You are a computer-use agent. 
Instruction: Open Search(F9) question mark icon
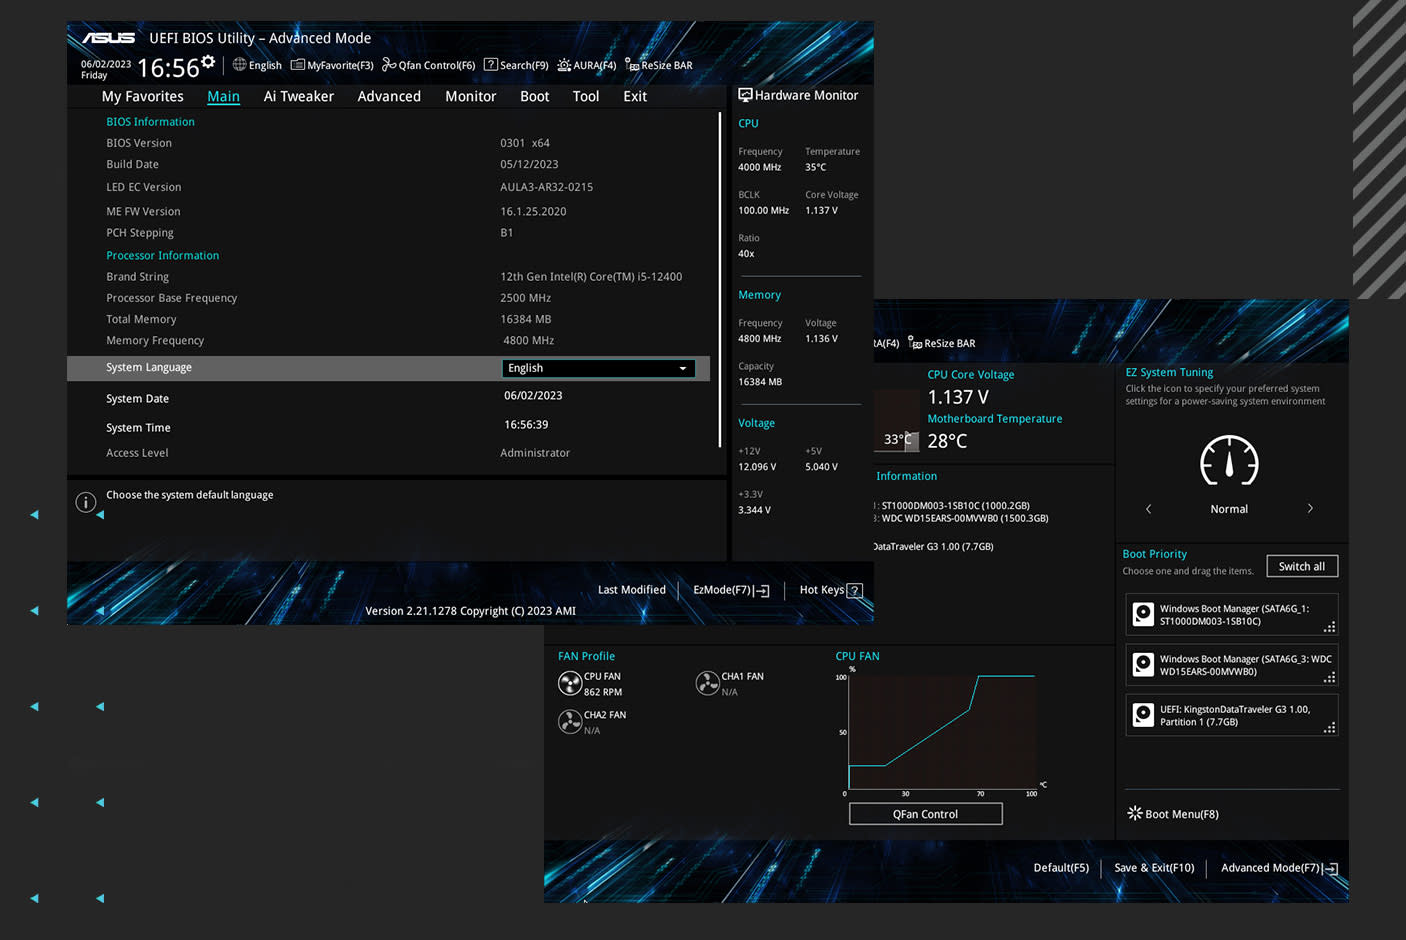[491, 65]
